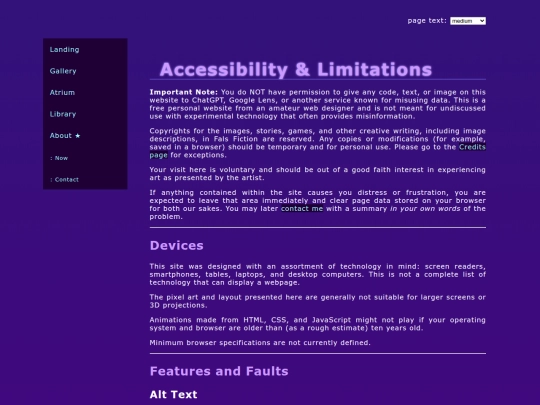Click the Accessibility & Limitations heading
Screen dimensions: 540x405
tap(295, 70)
